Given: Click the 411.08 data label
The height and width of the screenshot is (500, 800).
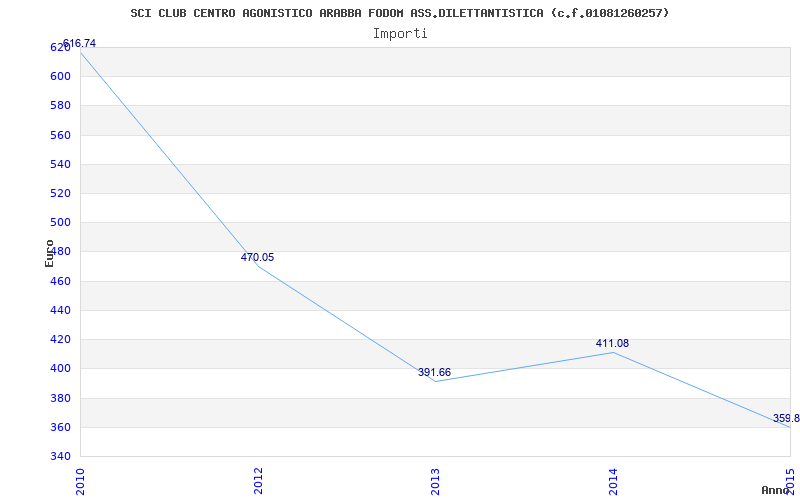Looking at the screenshot, I should (x=612, y=343).
